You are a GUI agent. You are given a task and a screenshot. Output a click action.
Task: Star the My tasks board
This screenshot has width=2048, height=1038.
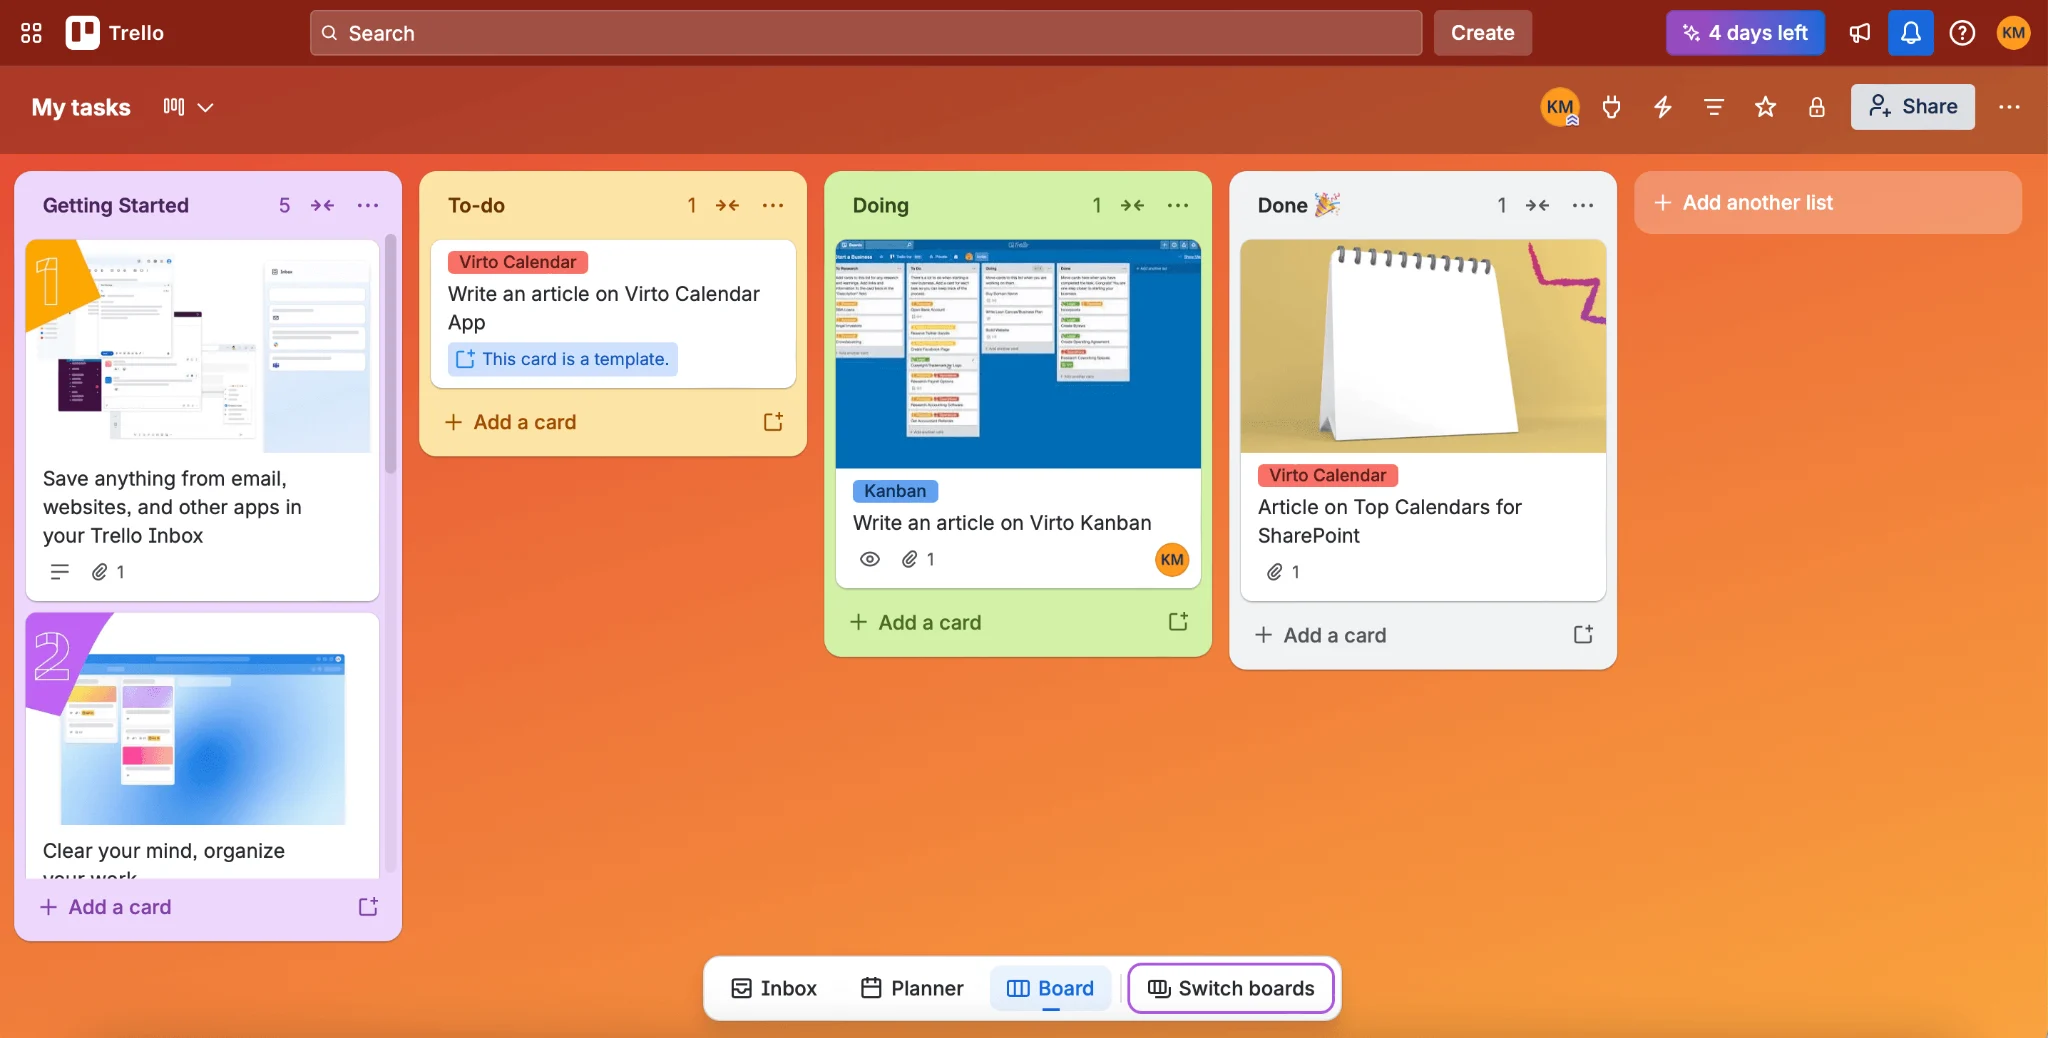click(1765, 107)
